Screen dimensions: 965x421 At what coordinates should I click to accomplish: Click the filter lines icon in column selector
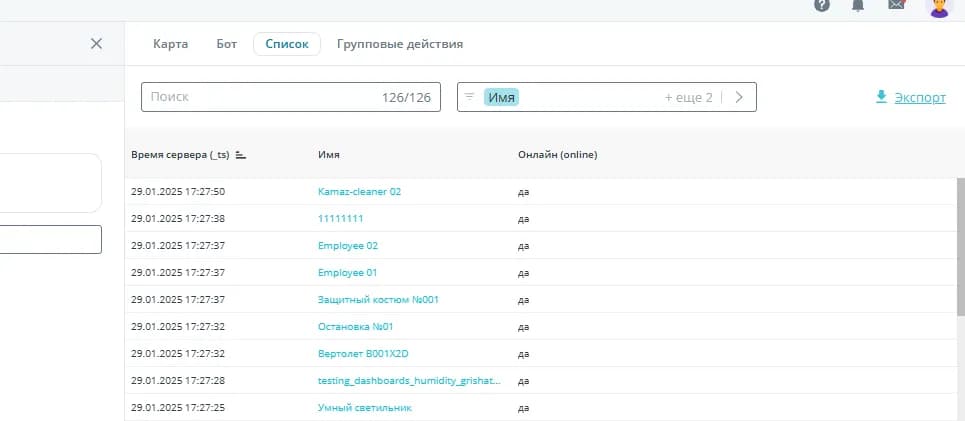tap(470, 97)
